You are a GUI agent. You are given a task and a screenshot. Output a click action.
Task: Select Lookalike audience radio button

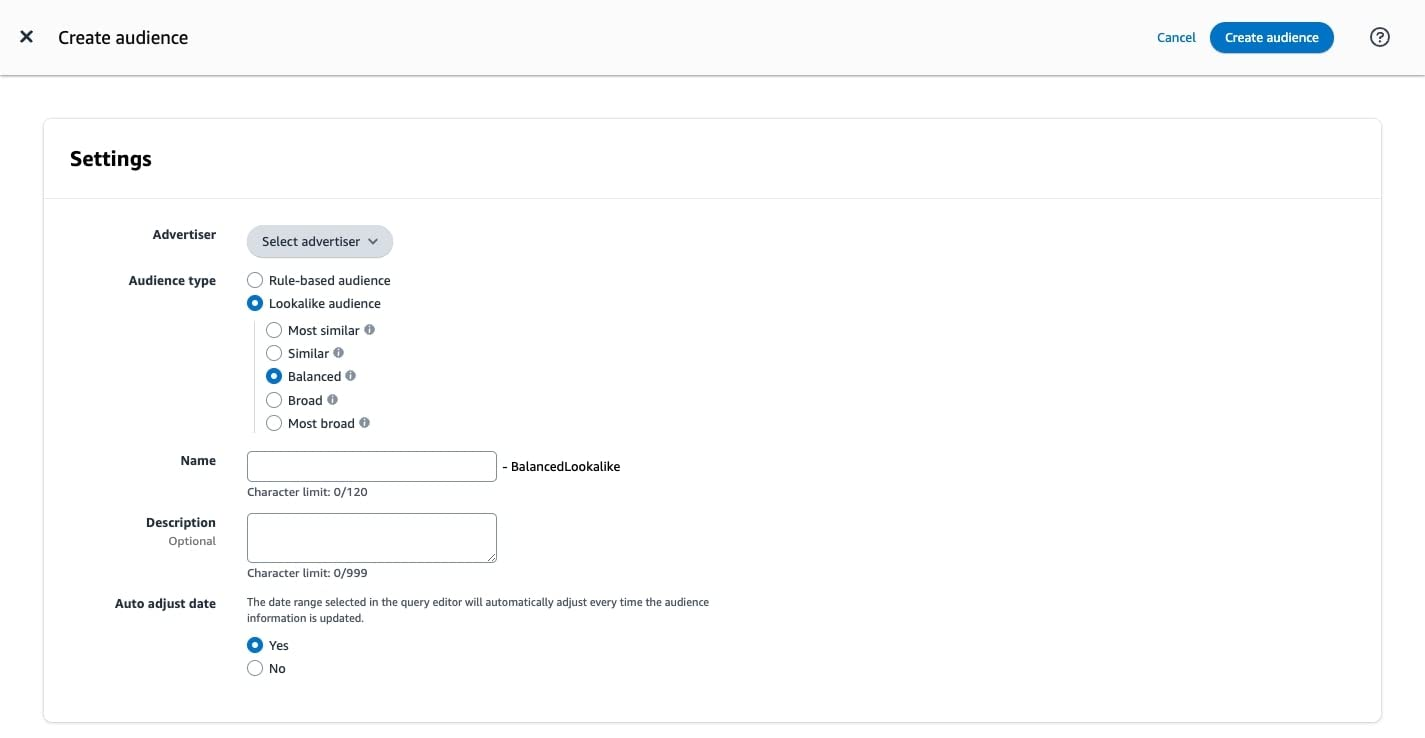(x=255, y=303)
